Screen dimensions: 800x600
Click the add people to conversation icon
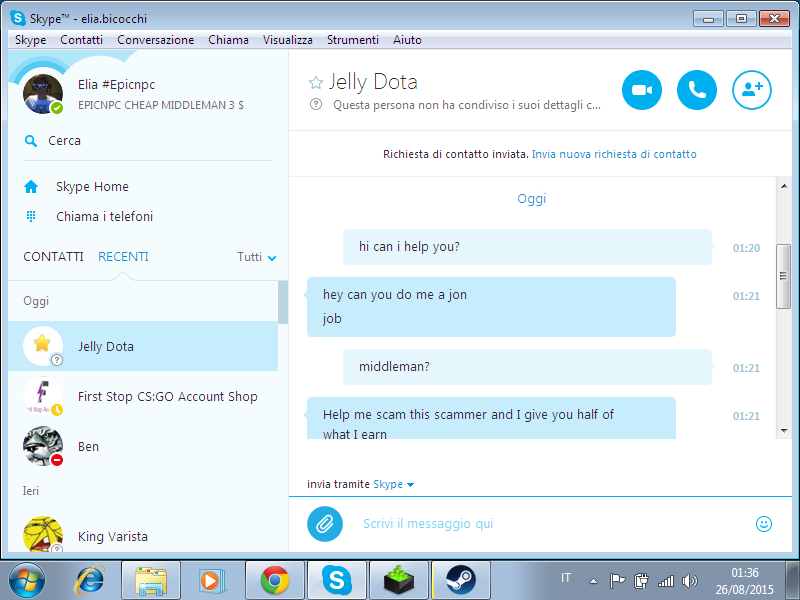752,90
